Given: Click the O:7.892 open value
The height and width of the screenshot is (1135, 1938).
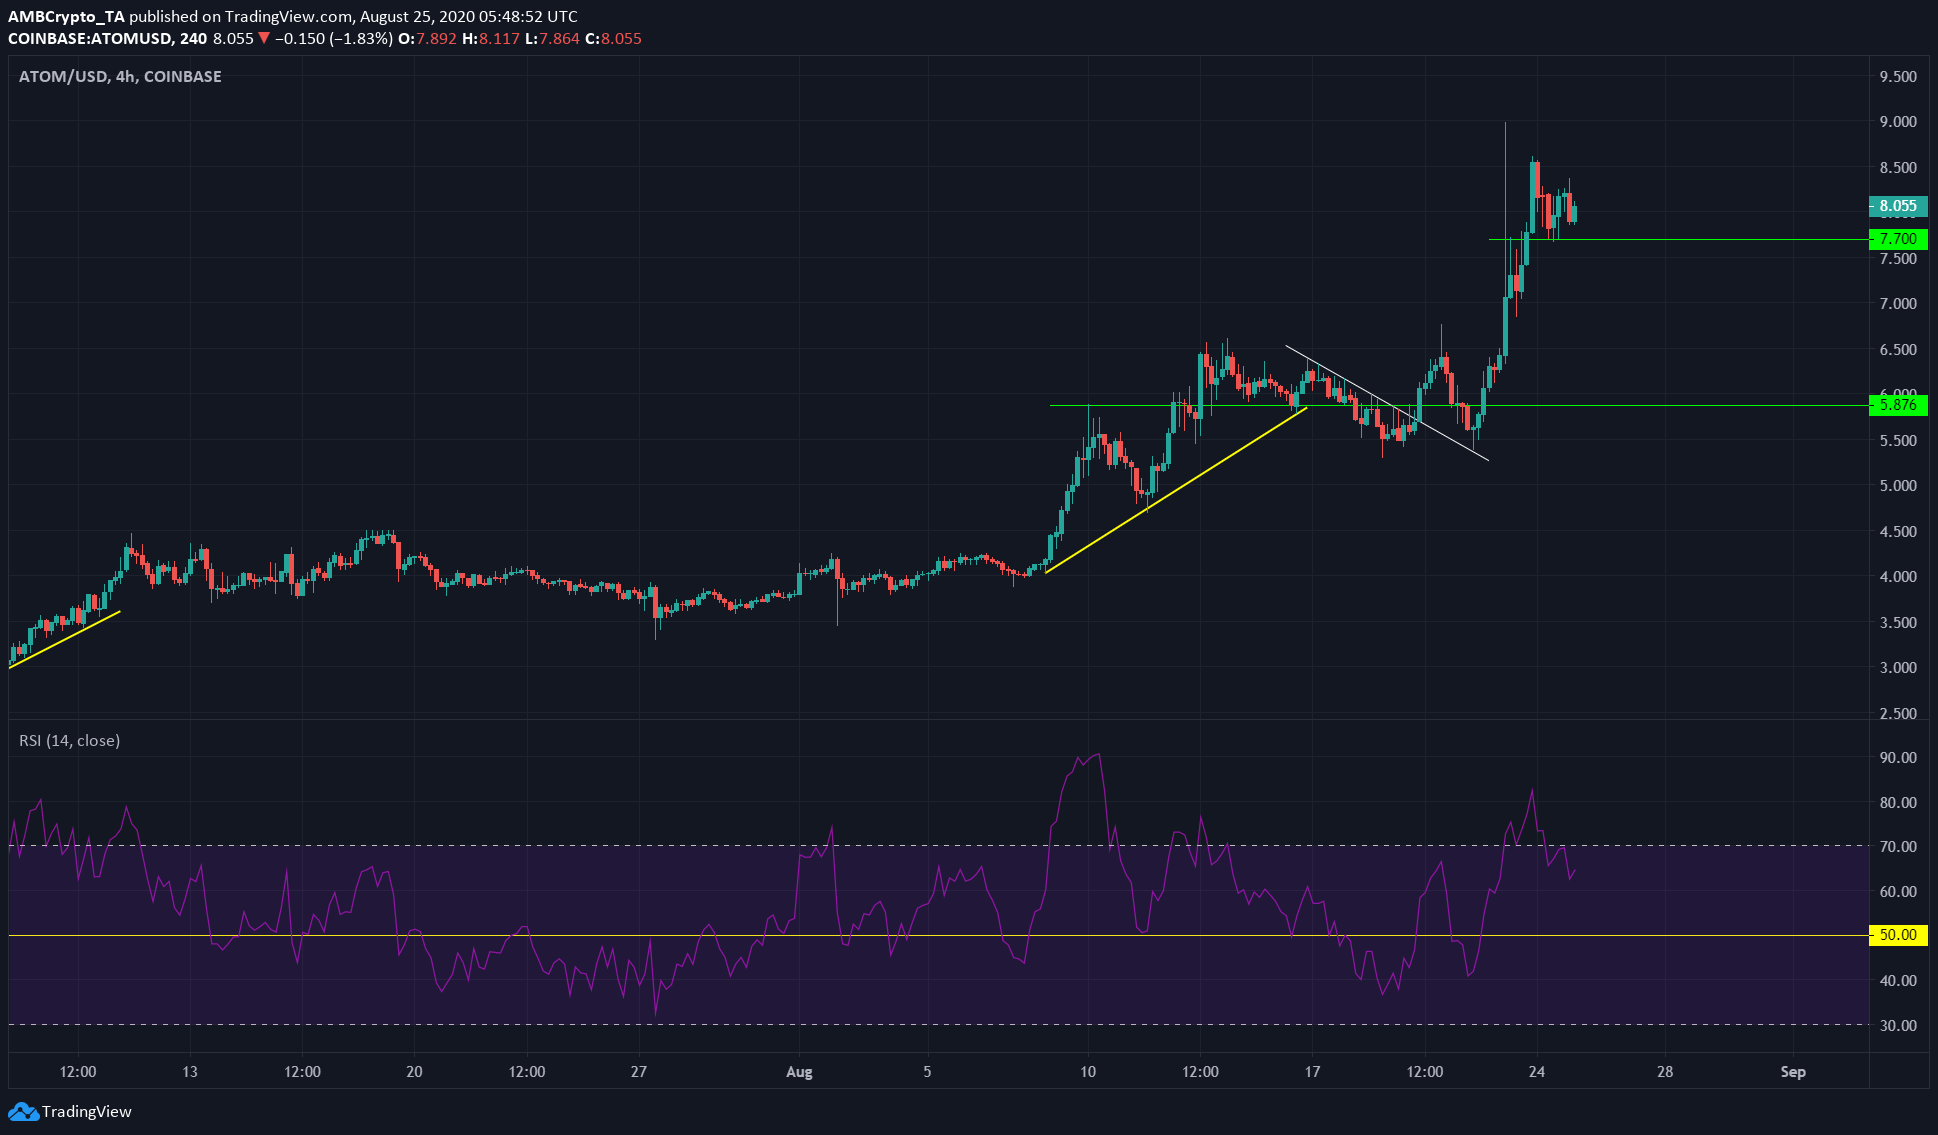Looking at the screenshot, I should pos(427,38).
